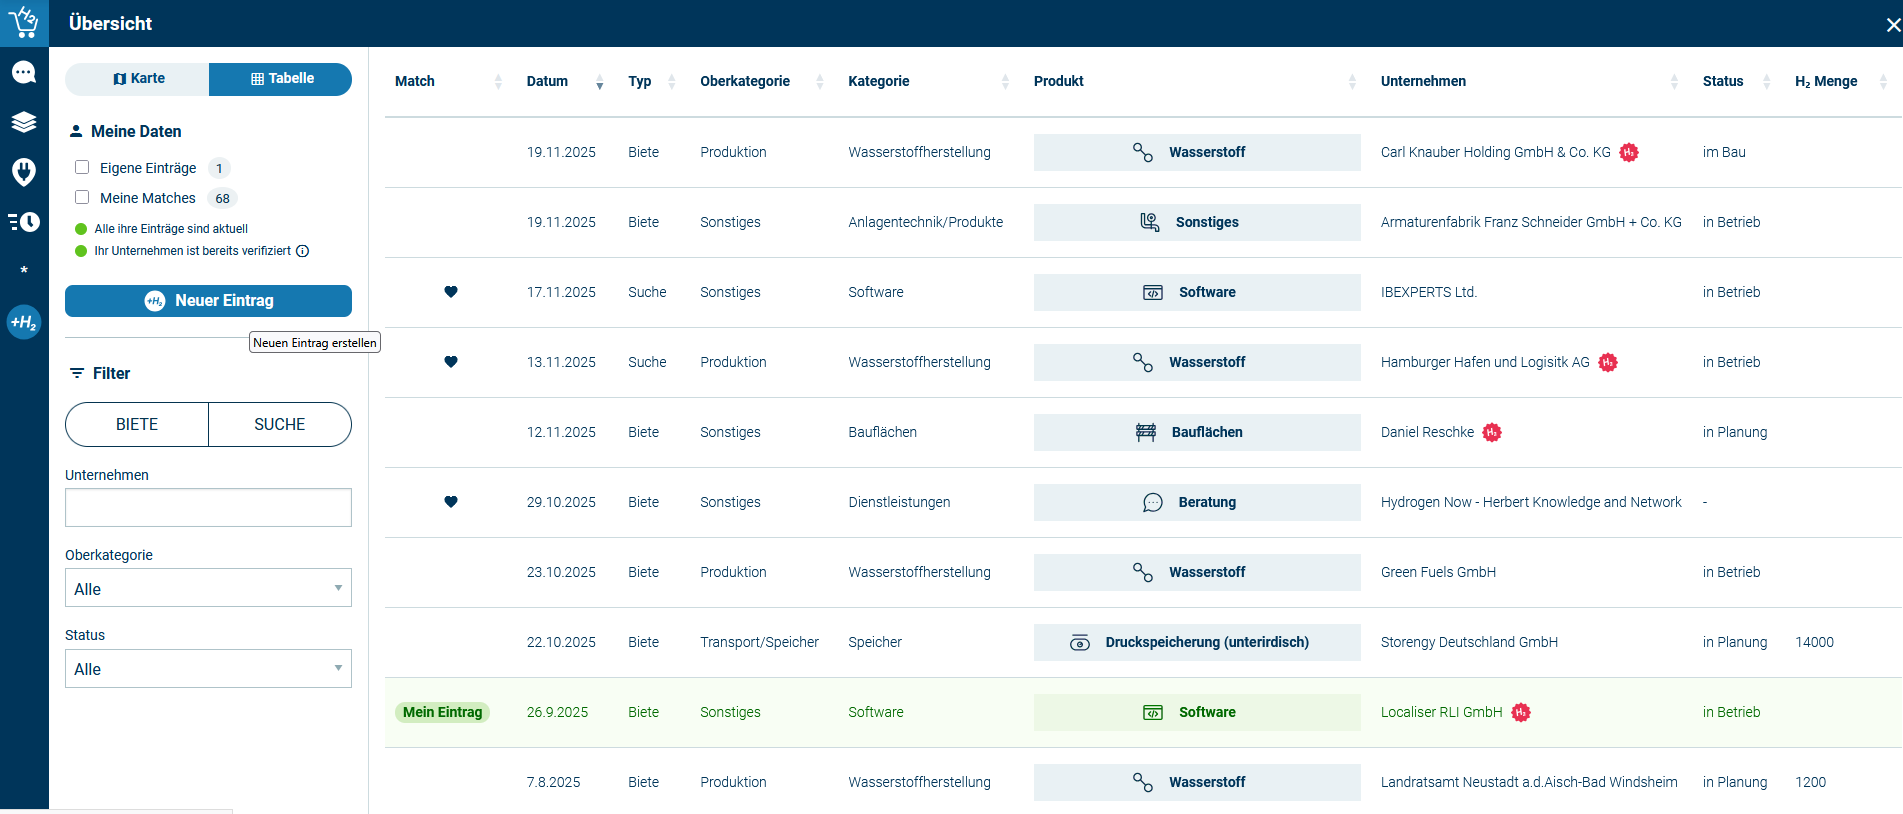1903x814 pixels.
Task: Open the chat bubble sidebar icon
Action: click(24, 72)
